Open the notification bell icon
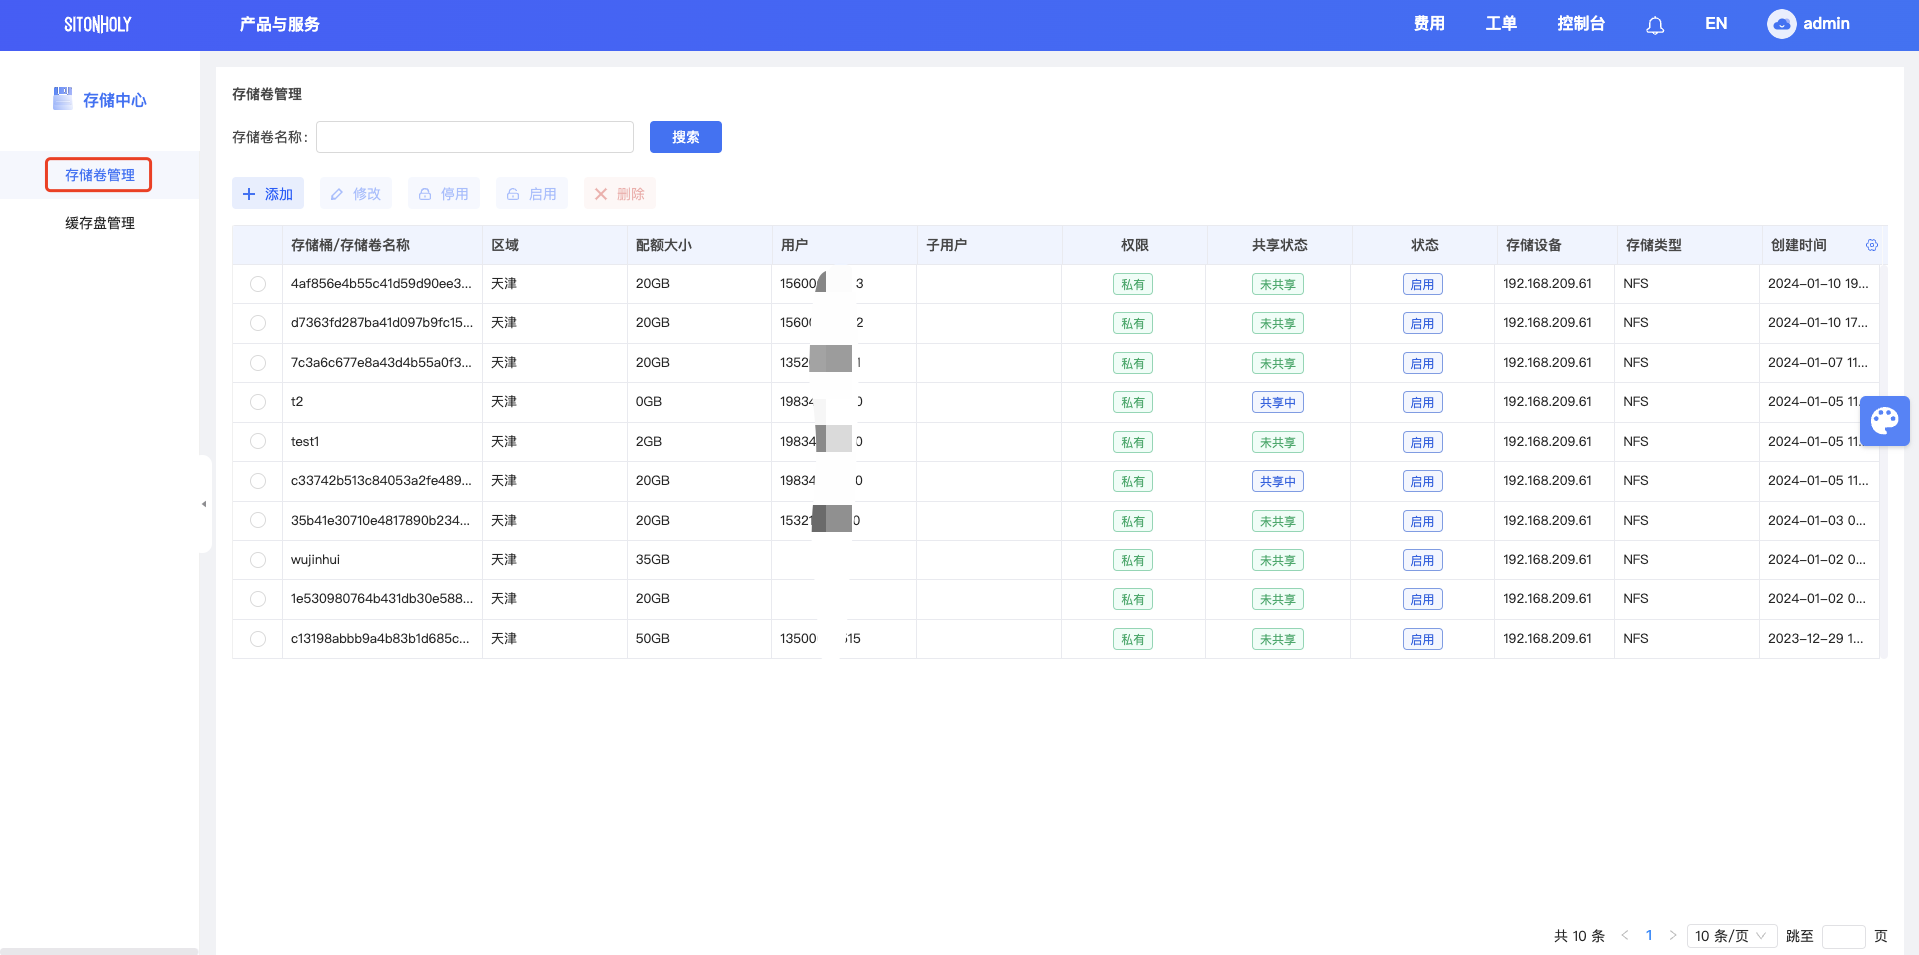1919x955 pixels. 1655,25
